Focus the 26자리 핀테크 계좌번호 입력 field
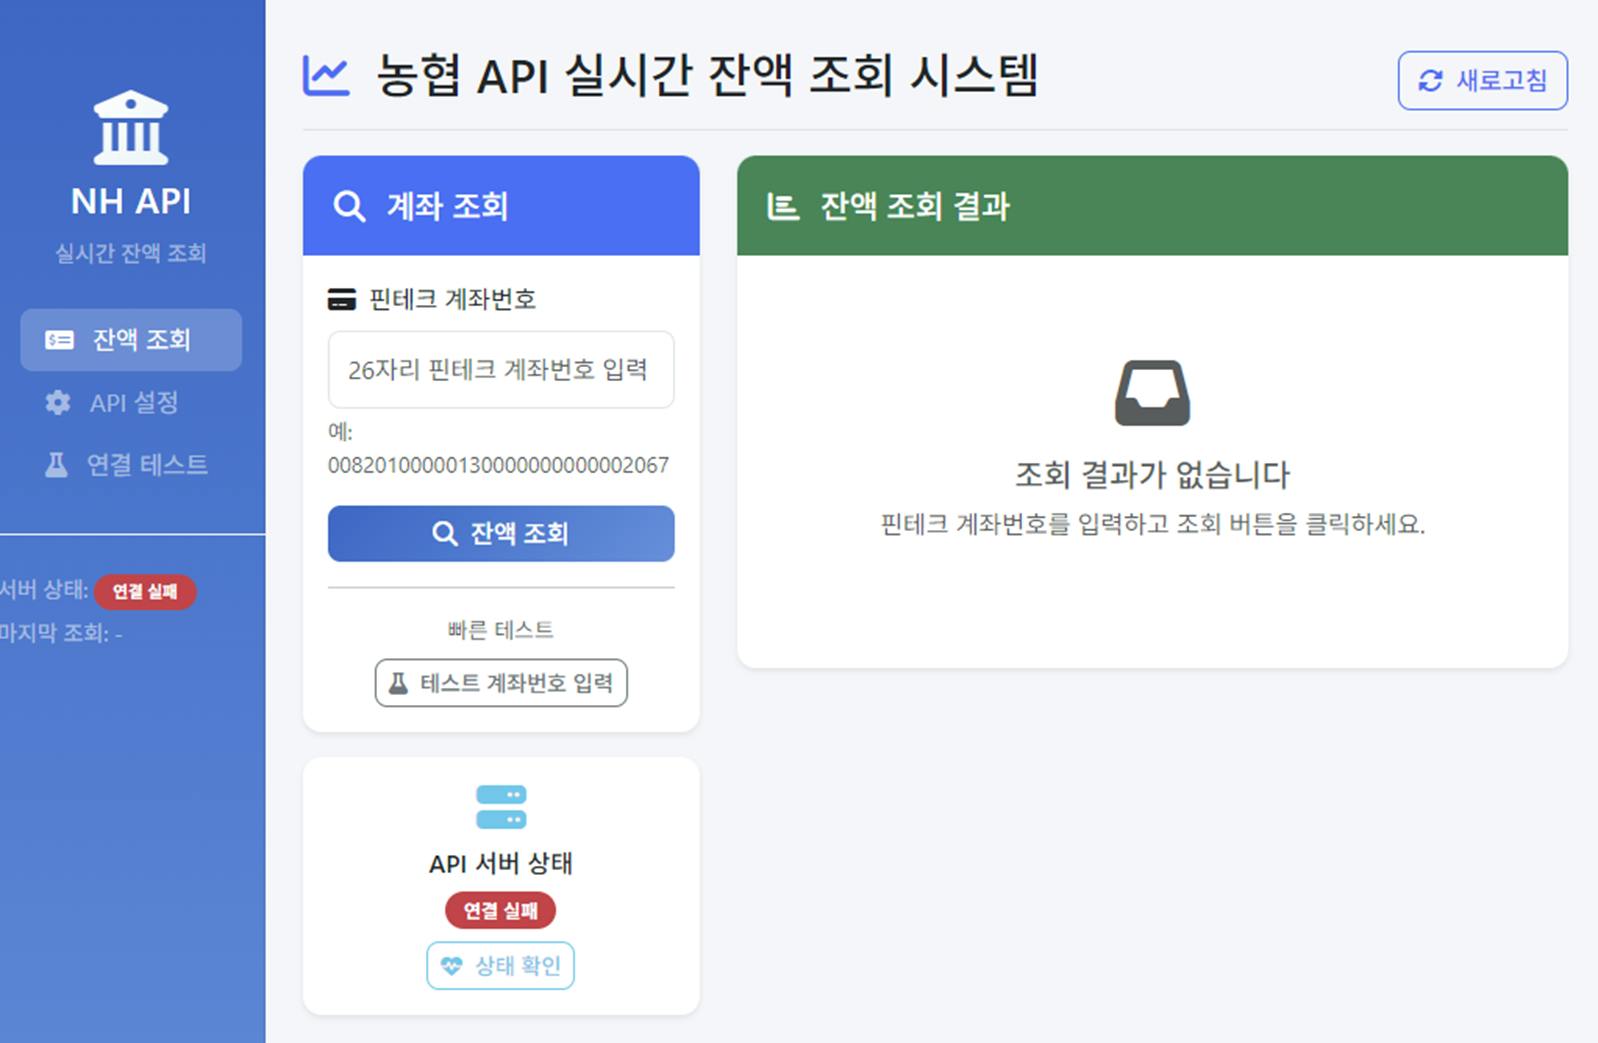1598x1043 pixels. click(500, 370)
